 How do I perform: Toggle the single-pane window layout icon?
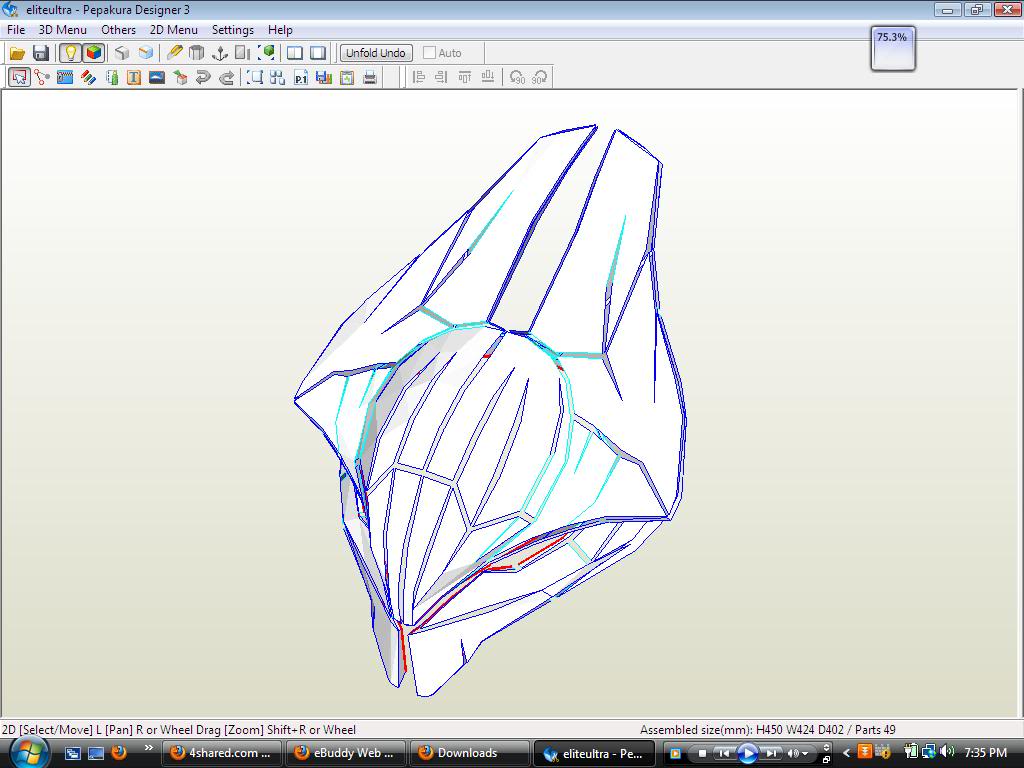click(x=318, y=53)
